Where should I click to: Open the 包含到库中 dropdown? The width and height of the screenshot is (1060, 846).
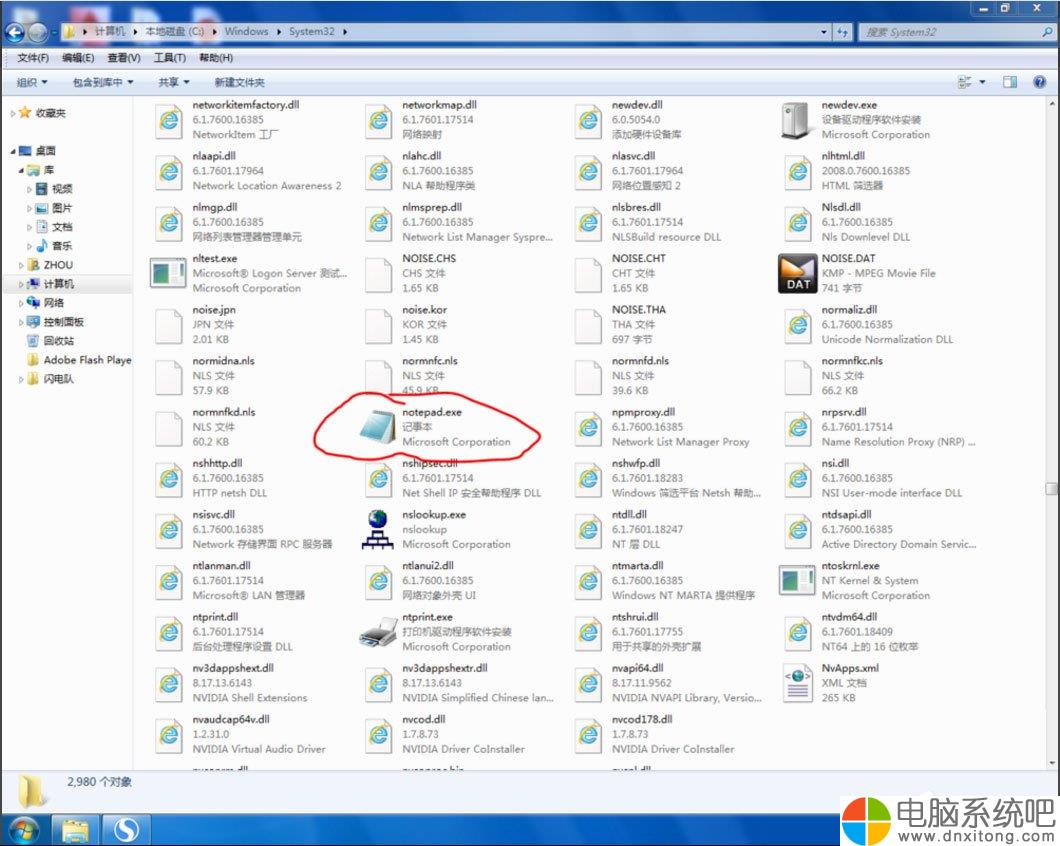103,83
